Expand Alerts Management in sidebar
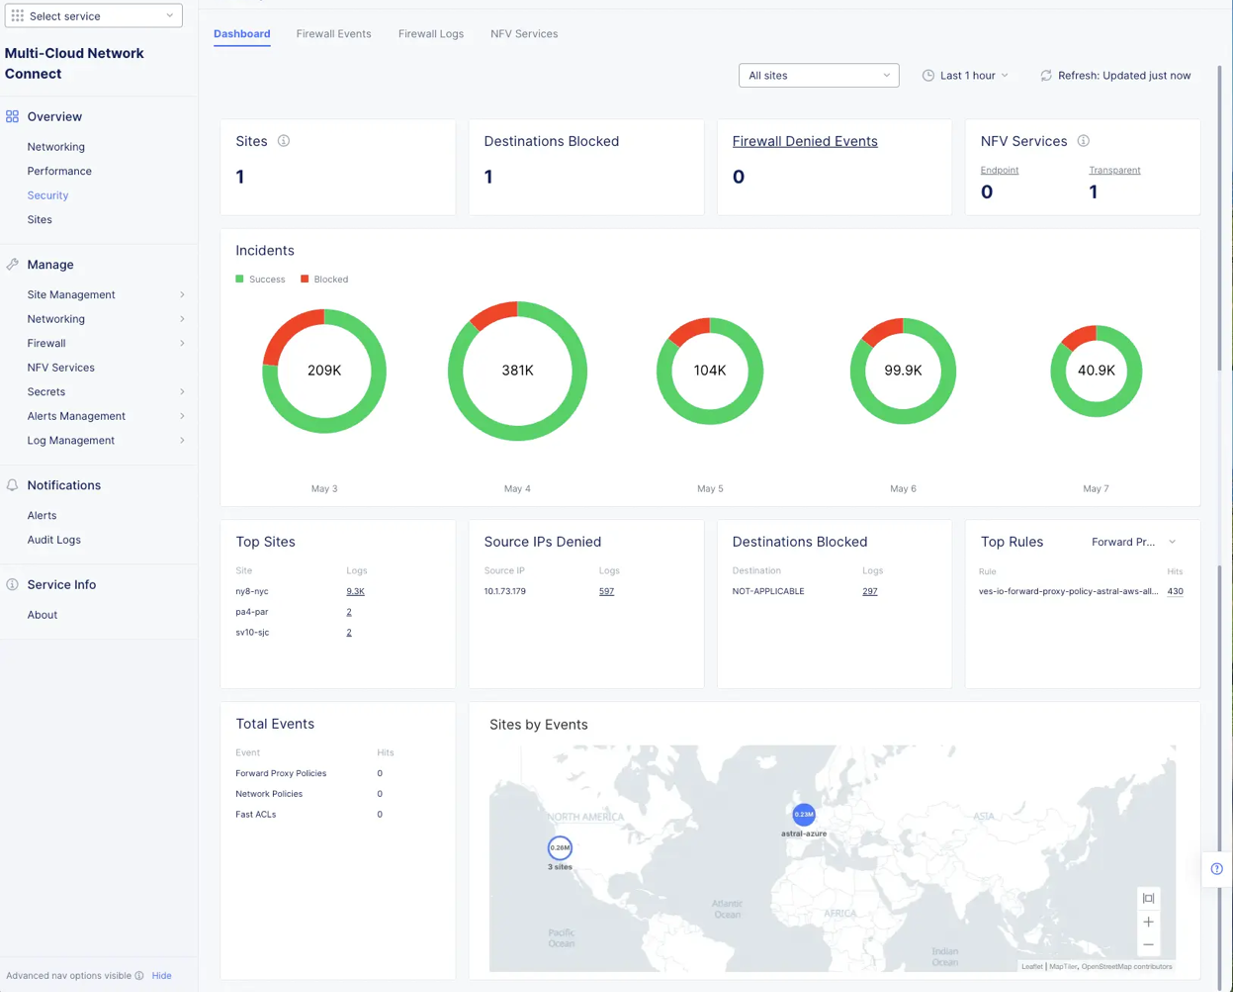 click(106, 417)
